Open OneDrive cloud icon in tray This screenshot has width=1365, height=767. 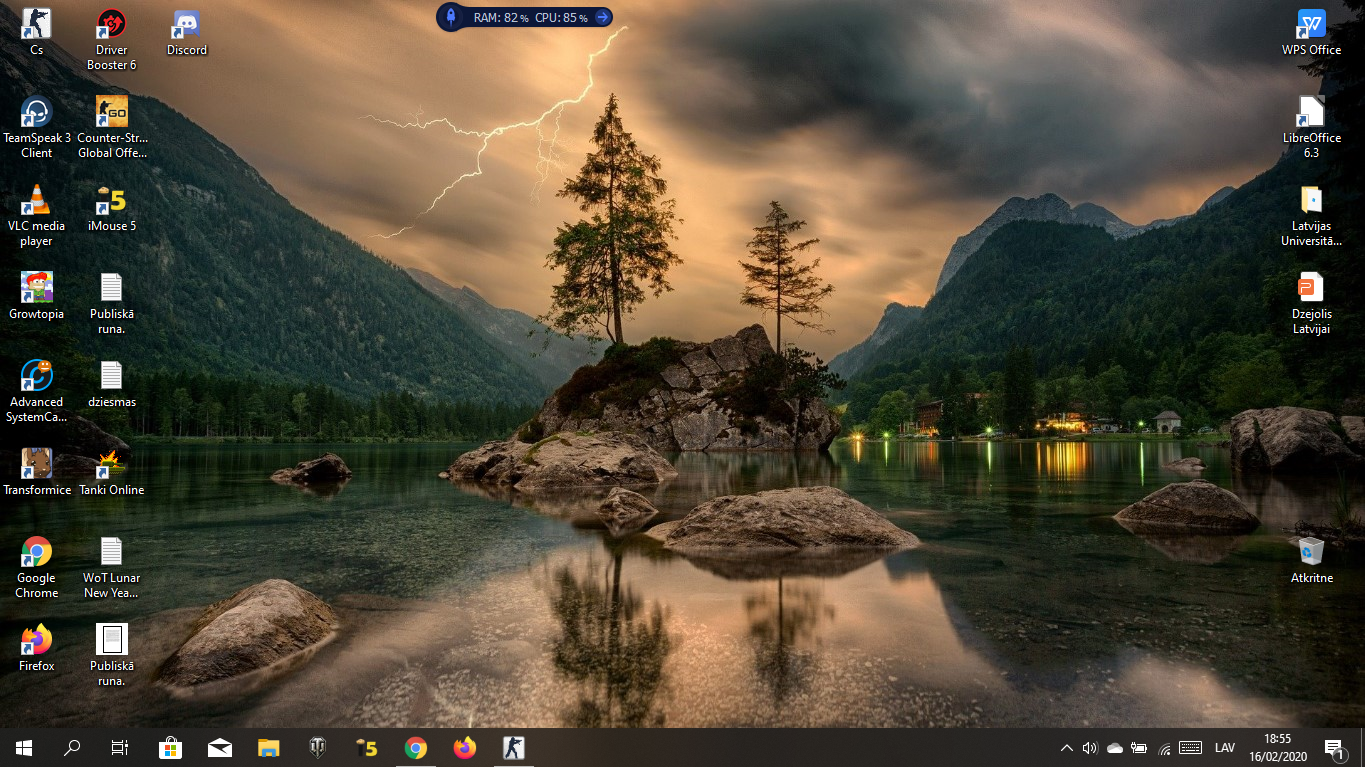click(1114, 748)
